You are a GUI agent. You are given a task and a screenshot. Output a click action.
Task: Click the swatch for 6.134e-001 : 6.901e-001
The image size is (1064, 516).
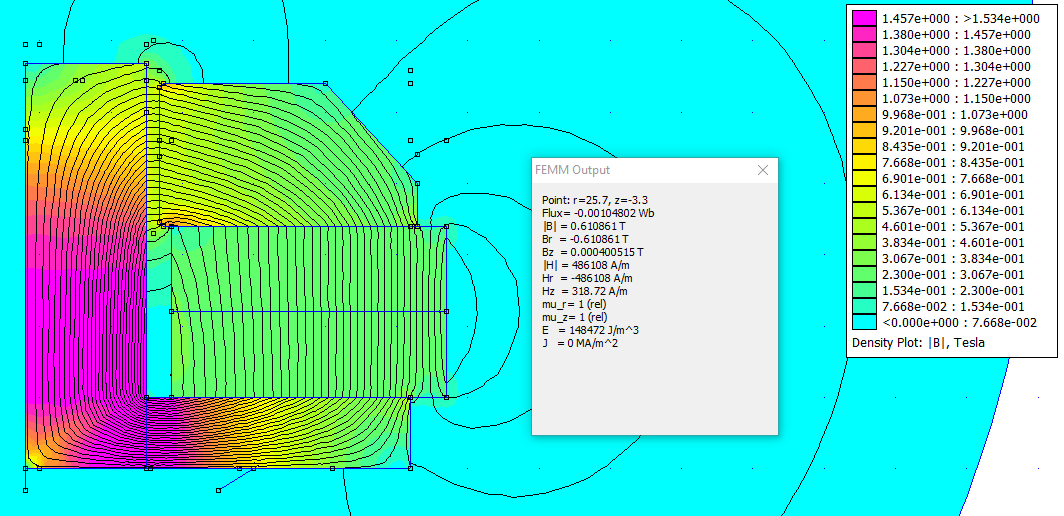click(x=864, y=194)
